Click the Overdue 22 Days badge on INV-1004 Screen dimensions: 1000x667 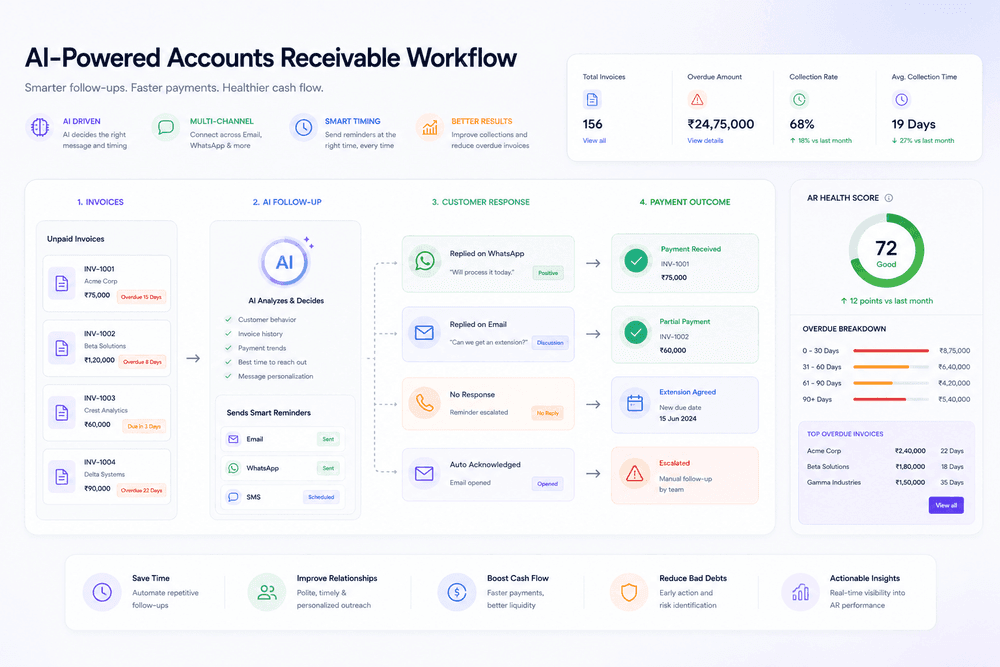[142, 490]
